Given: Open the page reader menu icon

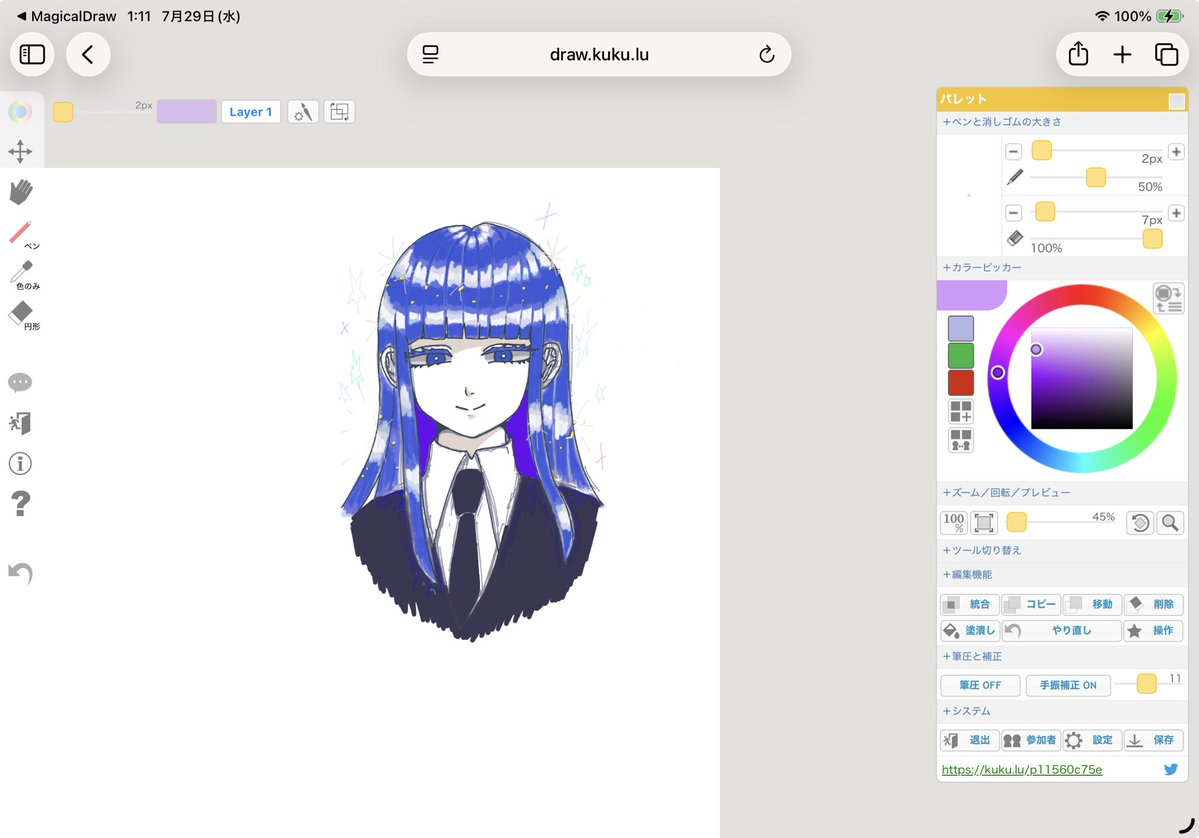Looking at the screenshot, I should coord(431,54).
